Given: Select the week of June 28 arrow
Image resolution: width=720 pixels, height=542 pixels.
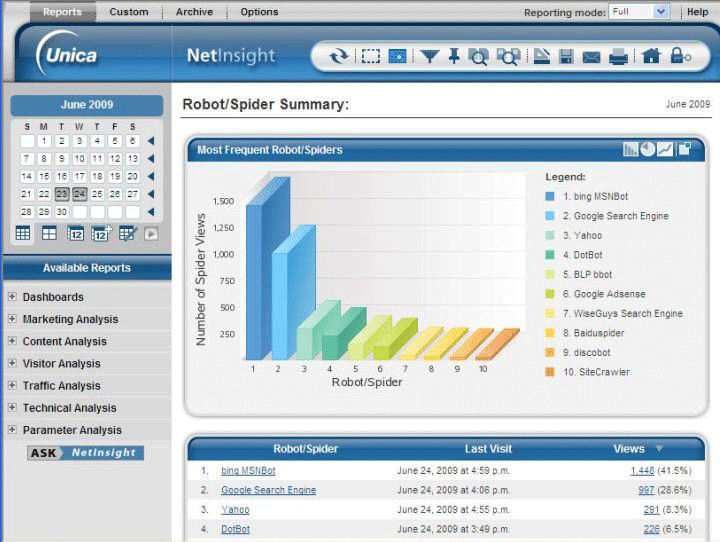Looking at the screenshot, I should click(151, 212).
